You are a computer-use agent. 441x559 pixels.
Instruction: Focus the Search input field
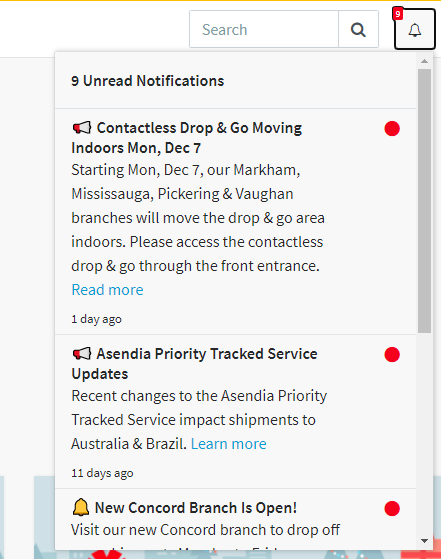click(x=264, y=29)
